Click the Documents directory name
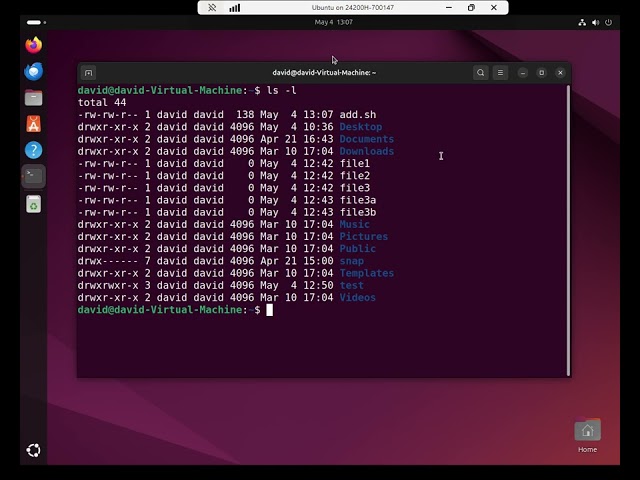Viewport: 640px width, 480px height. click(367, 139)
